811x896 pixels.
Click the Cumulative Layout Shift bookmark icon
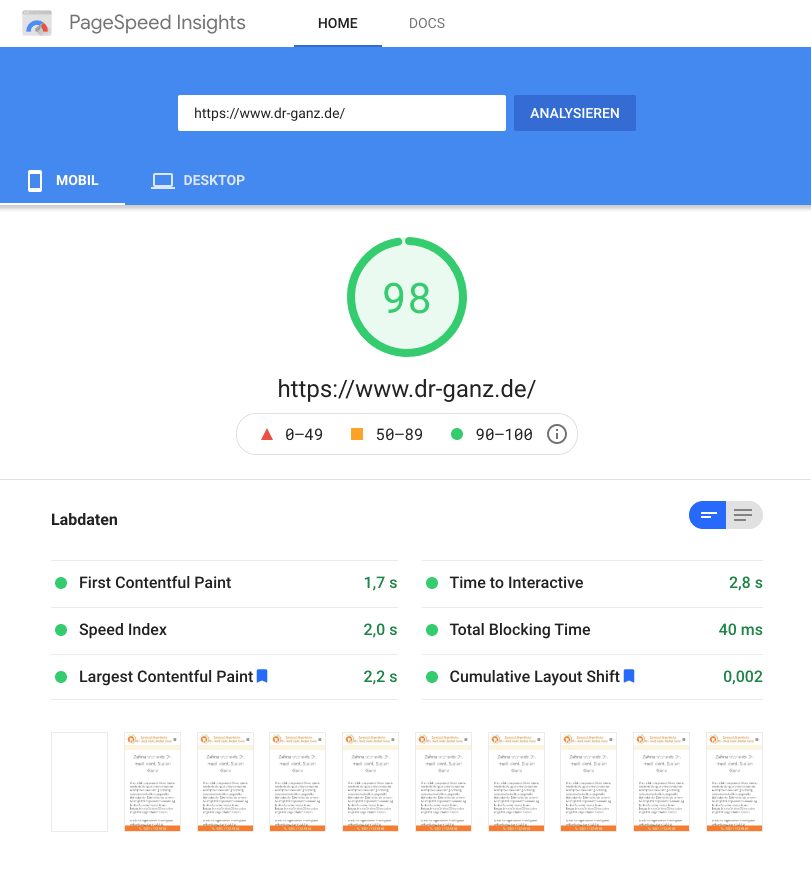(x=629, y=676)
